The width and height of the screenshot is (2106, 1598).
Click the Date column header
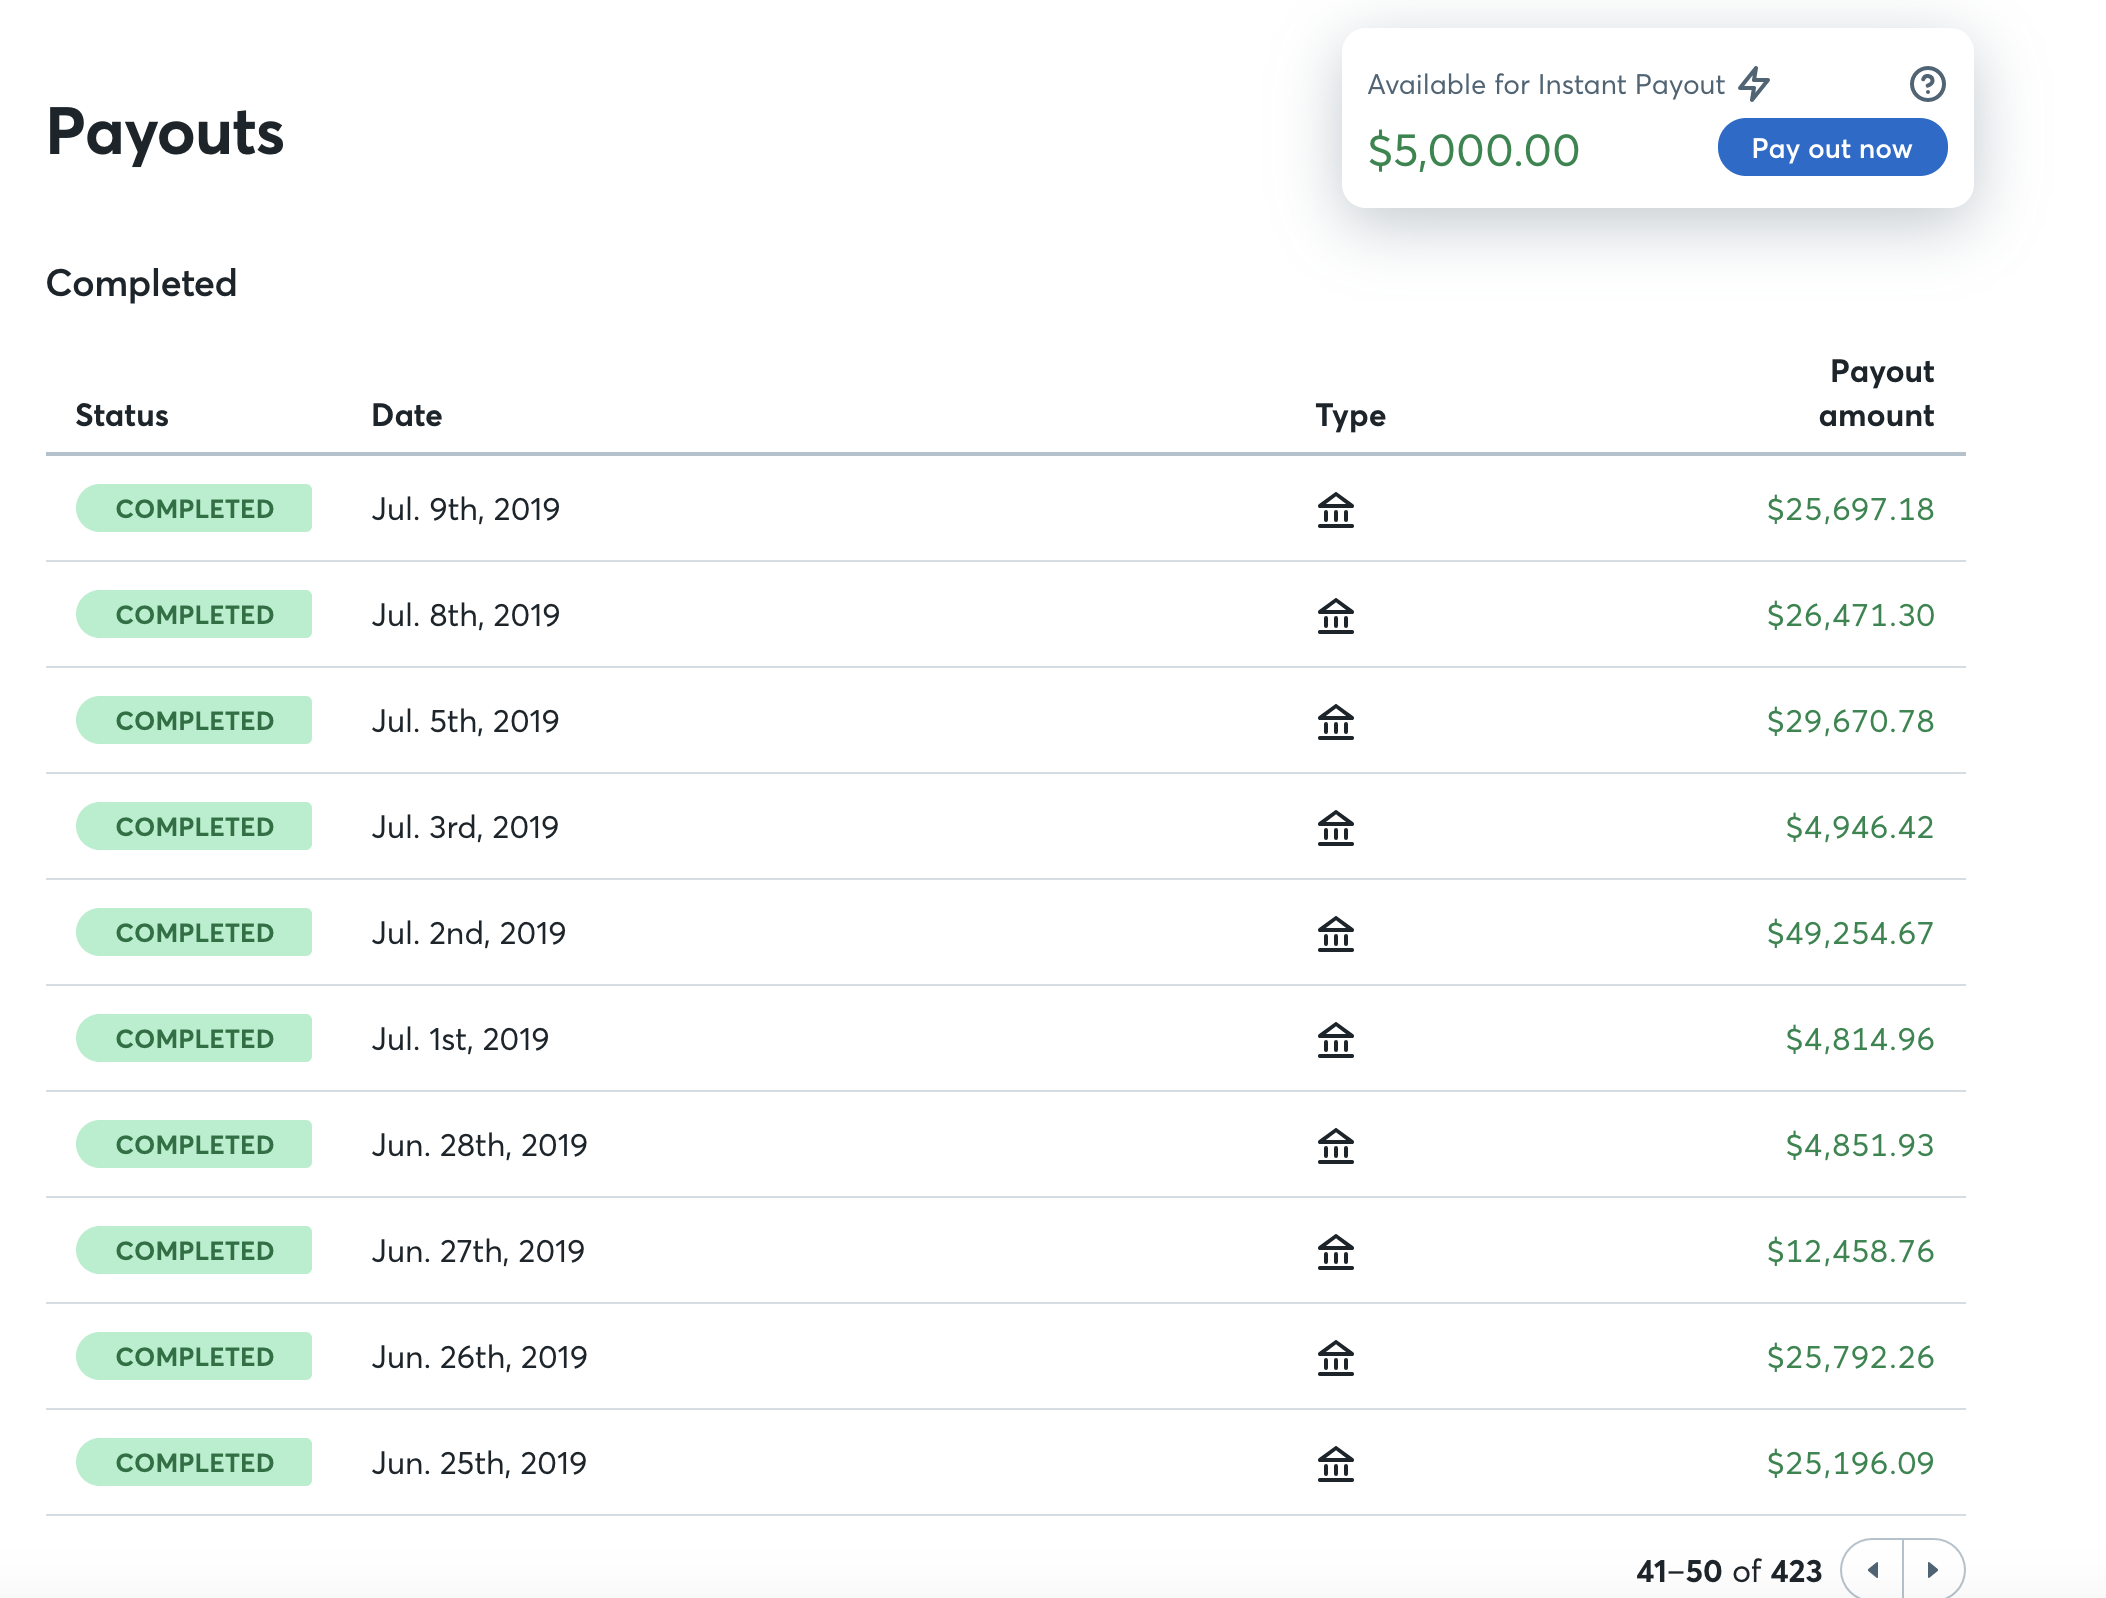coord(406,415)
